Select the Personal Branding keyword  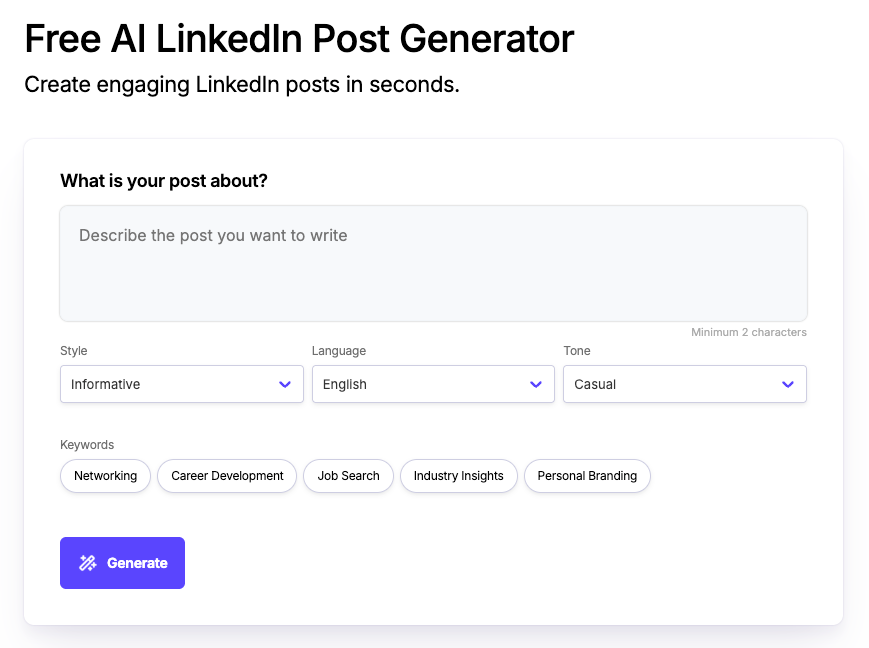tap(587, 476)
